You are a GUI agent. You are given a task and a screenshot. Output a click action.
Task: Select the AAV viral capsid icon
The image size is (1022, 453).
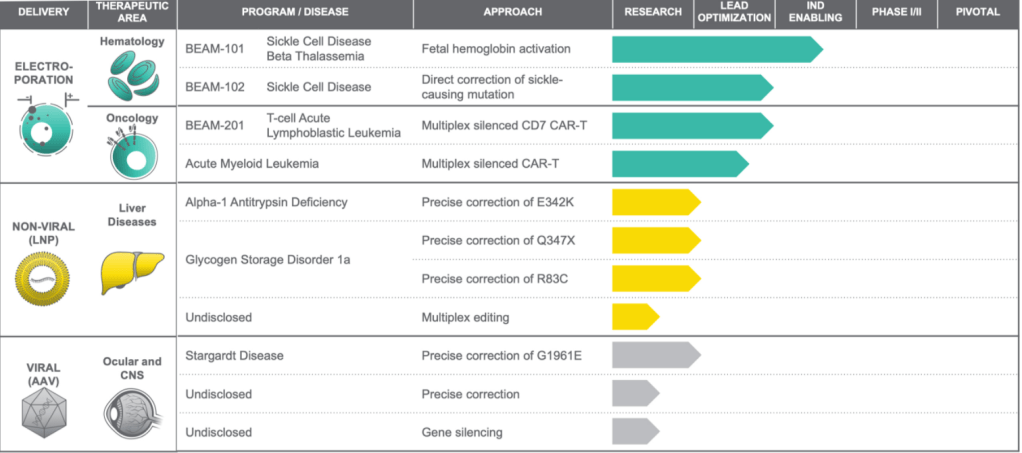pyautogui.click(x=43, y=409)
